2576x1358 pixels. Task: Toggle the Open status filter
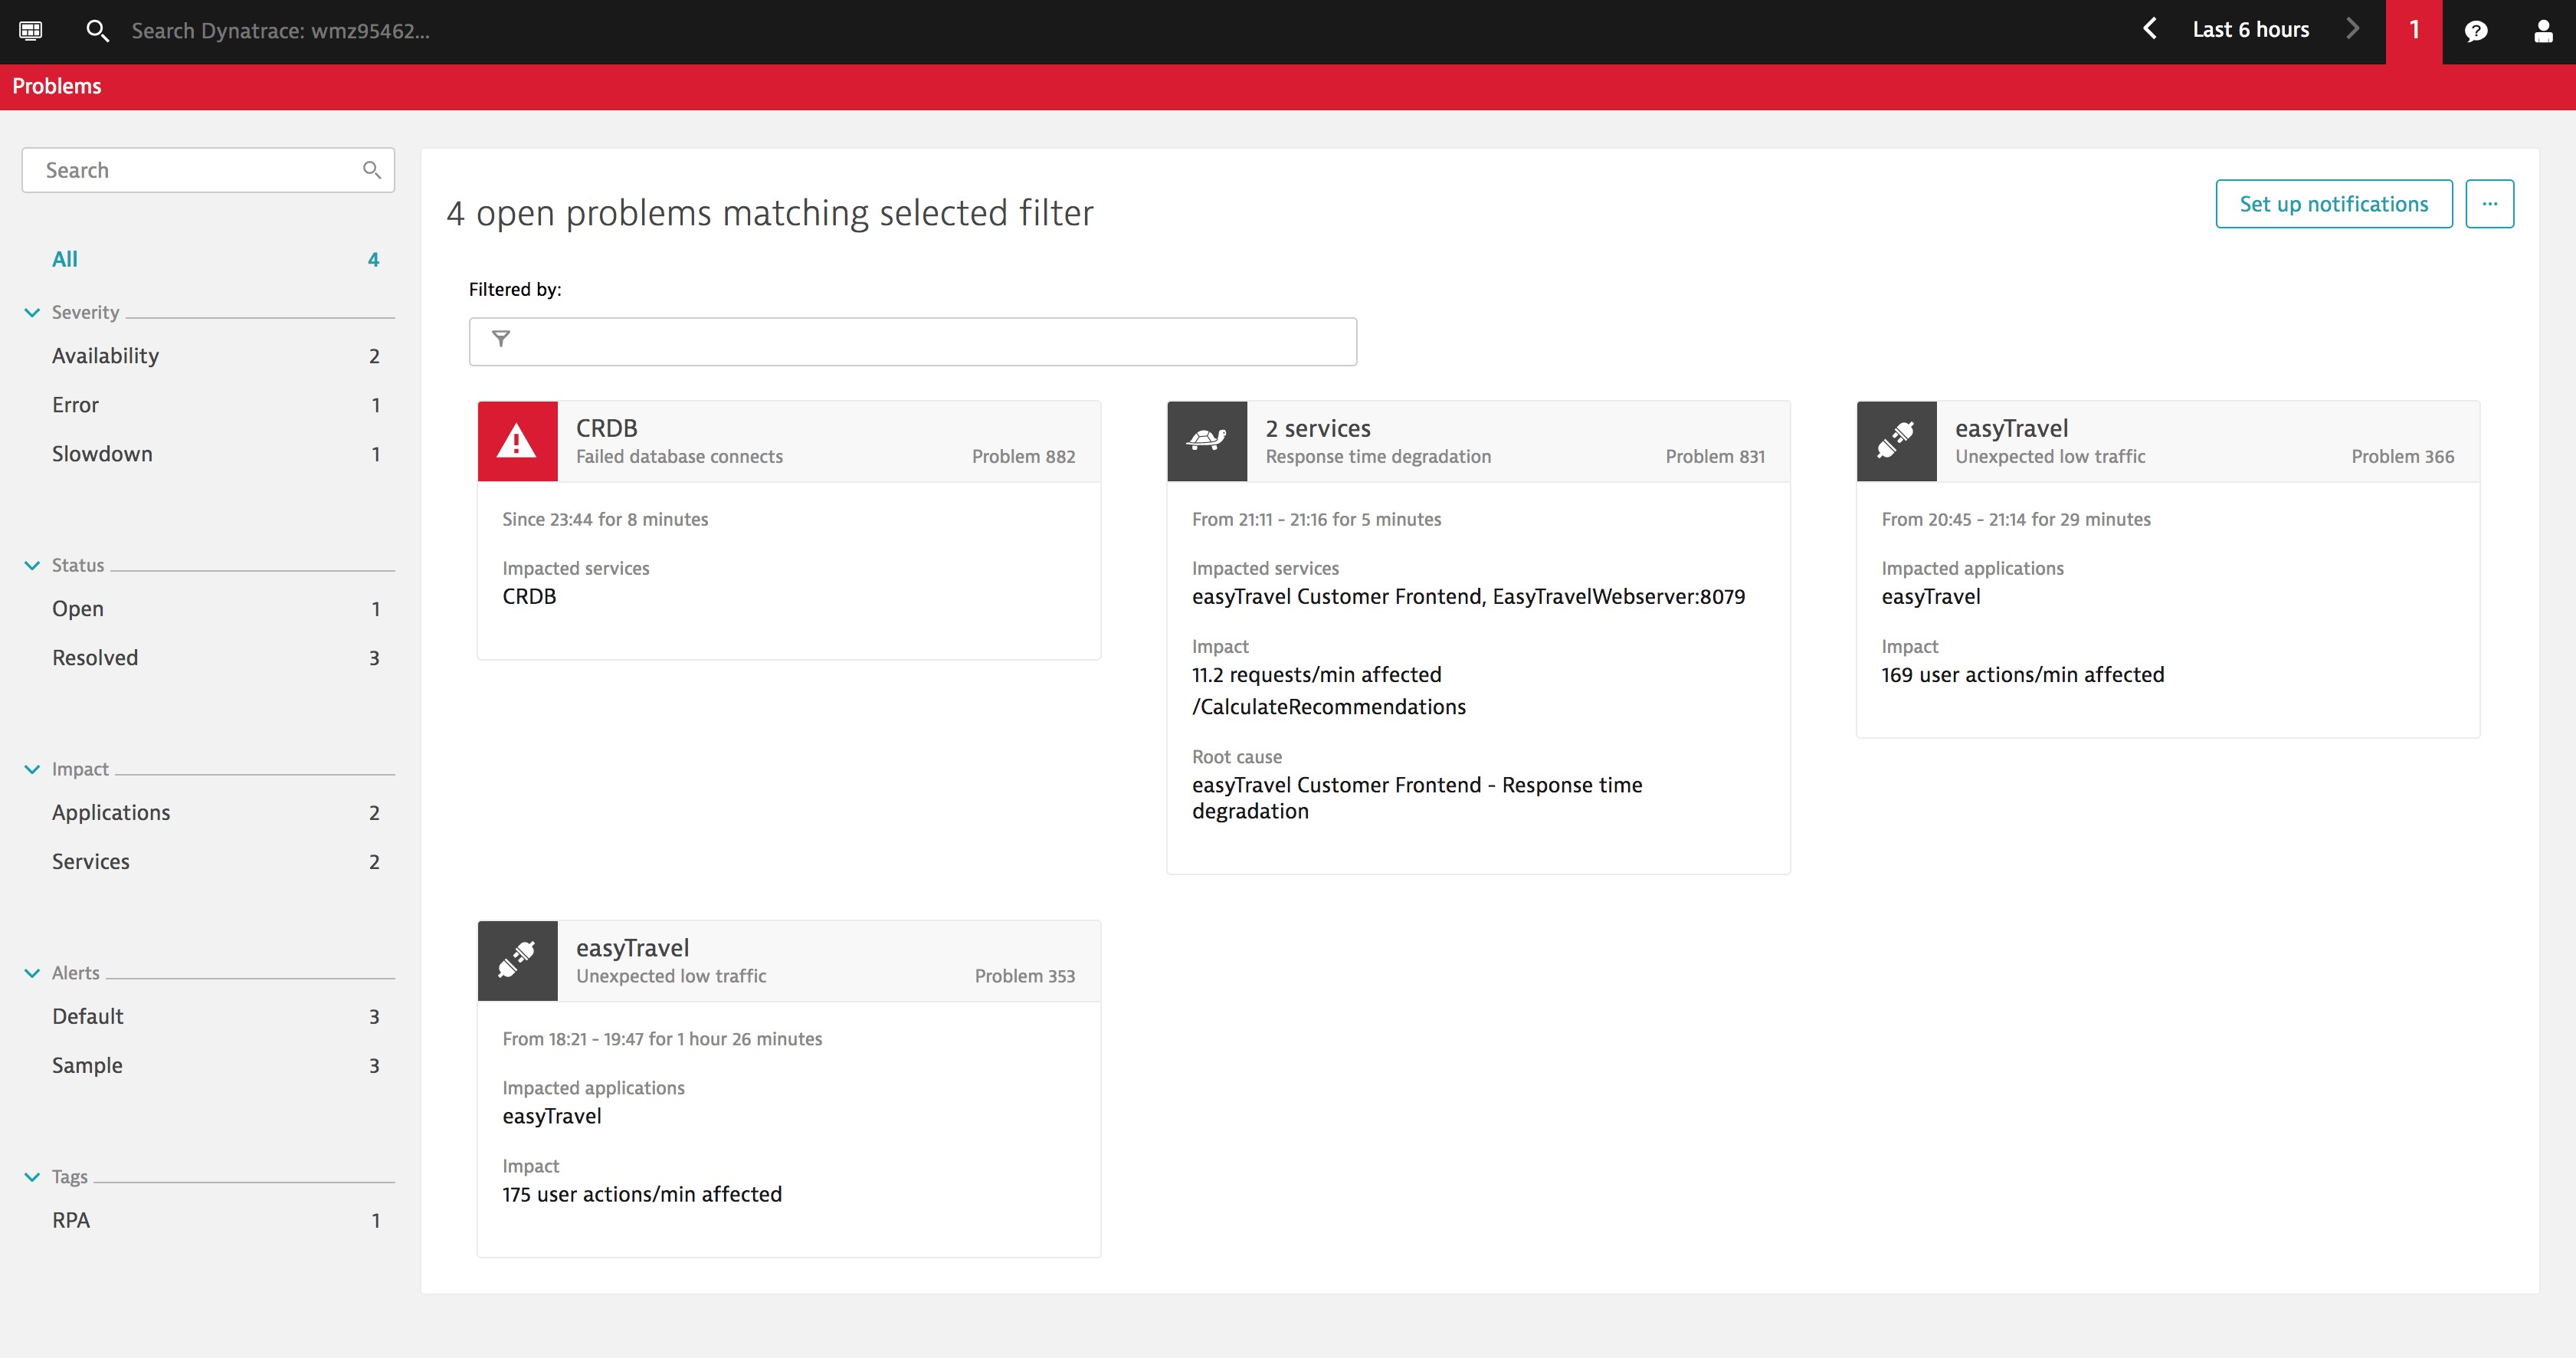coord(78,608)
